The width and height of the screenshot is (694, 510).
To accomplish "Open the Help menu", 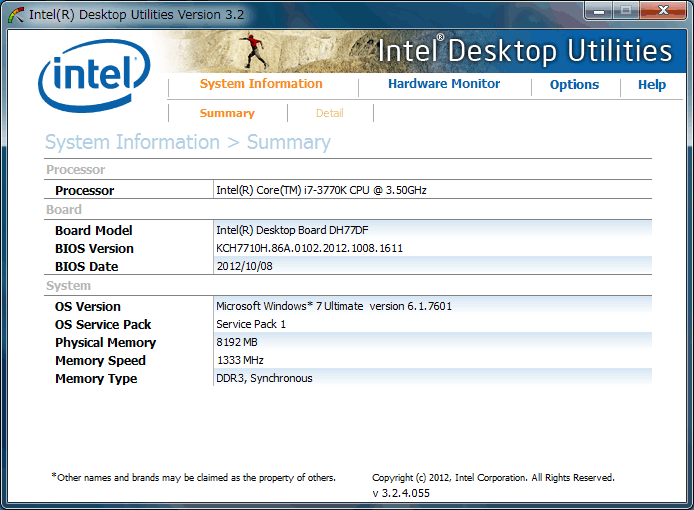I will [x=652, y=85].
